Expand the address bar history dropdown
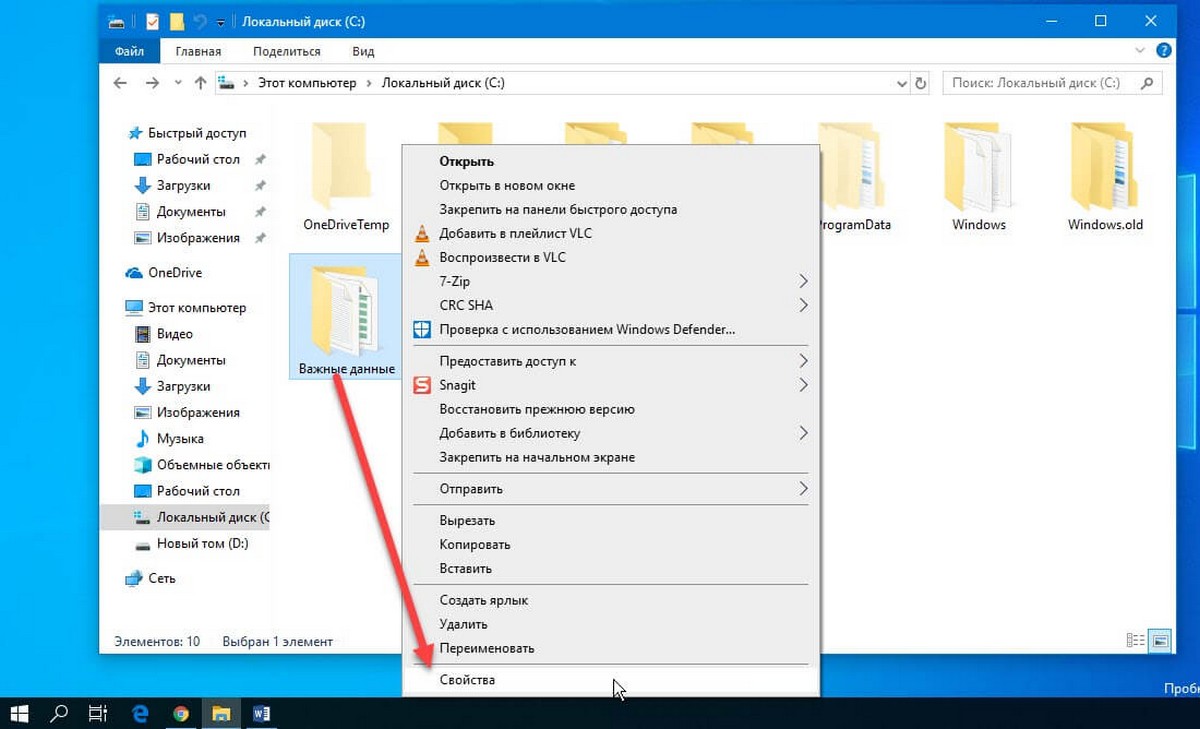The height and width of the screenshot is (729, 1200). 902,83
